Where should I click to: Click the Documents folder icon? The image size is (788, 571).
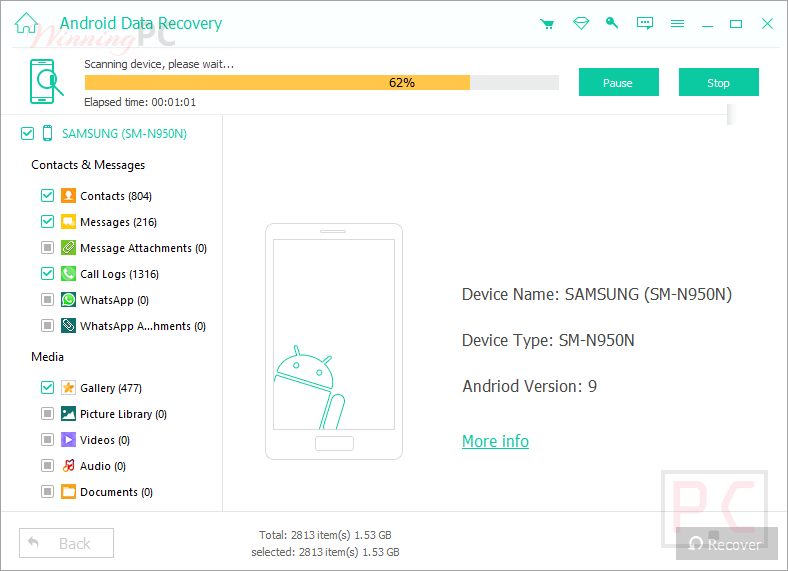click(x=68, y=492)
